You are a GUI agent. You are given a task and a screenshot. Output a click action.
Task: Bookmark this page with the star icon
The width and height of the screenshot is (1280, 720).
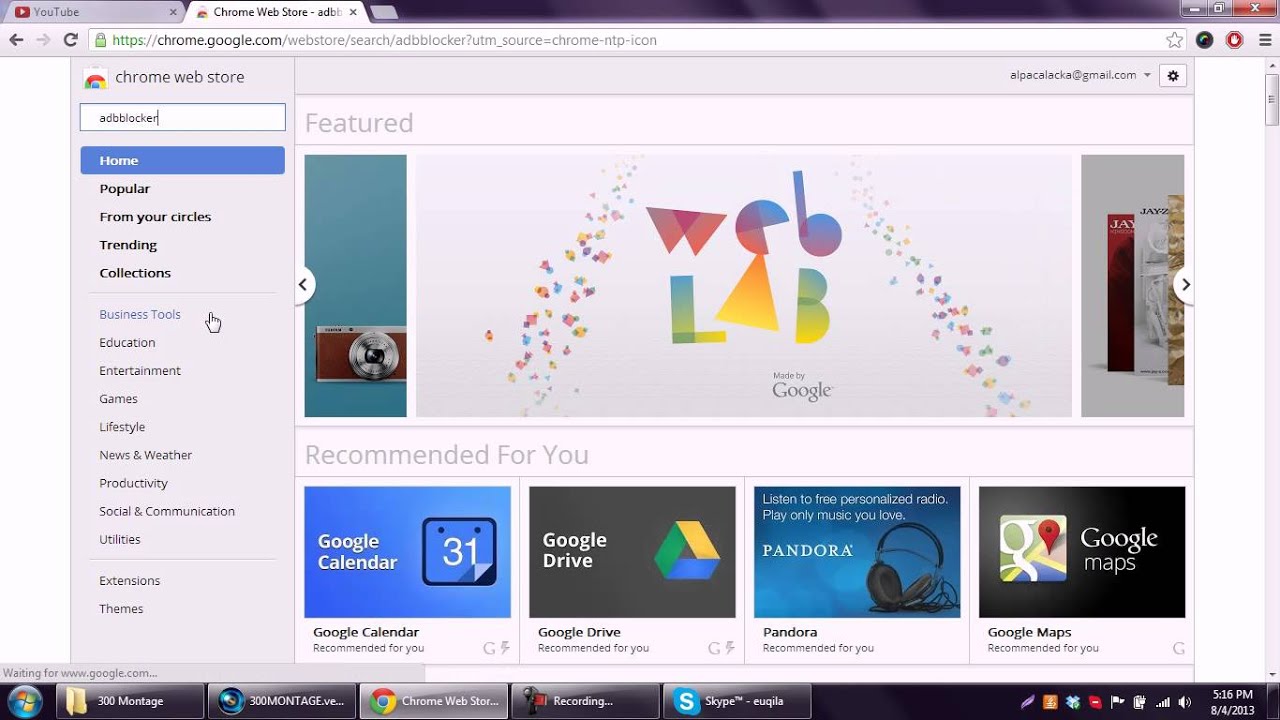[1175, 40]
